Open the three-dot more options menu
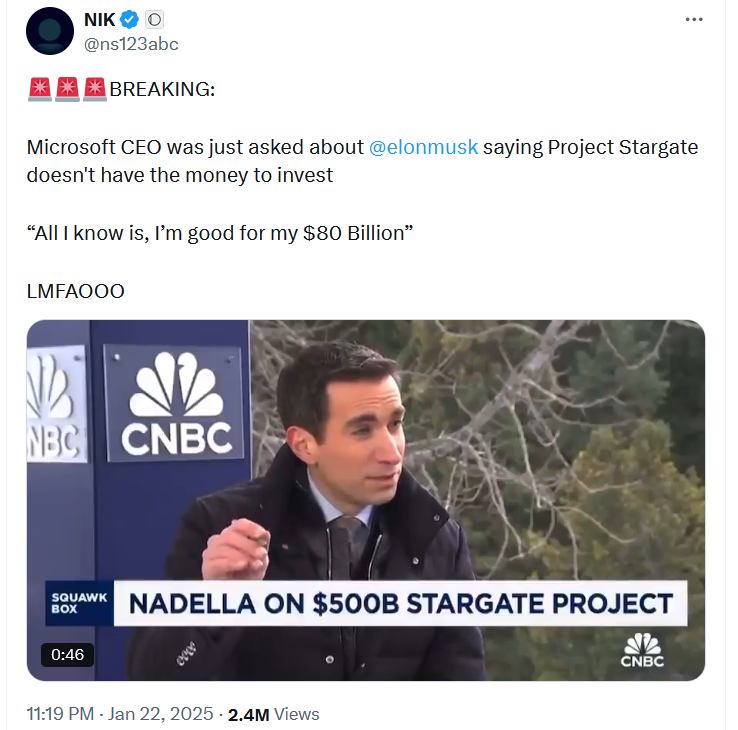 click(694, 20)
